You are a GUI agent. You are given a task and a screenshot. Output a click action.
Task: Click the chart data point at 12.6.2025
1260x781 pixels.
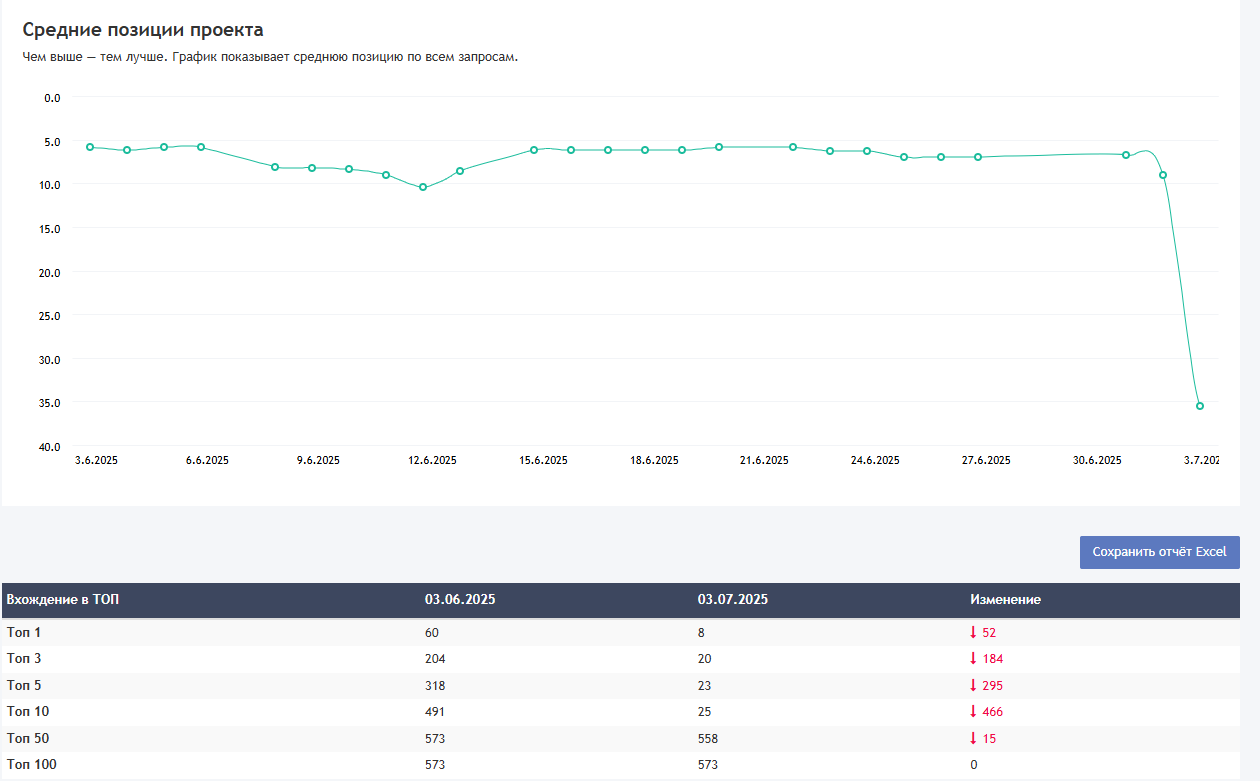click(423, 187)
